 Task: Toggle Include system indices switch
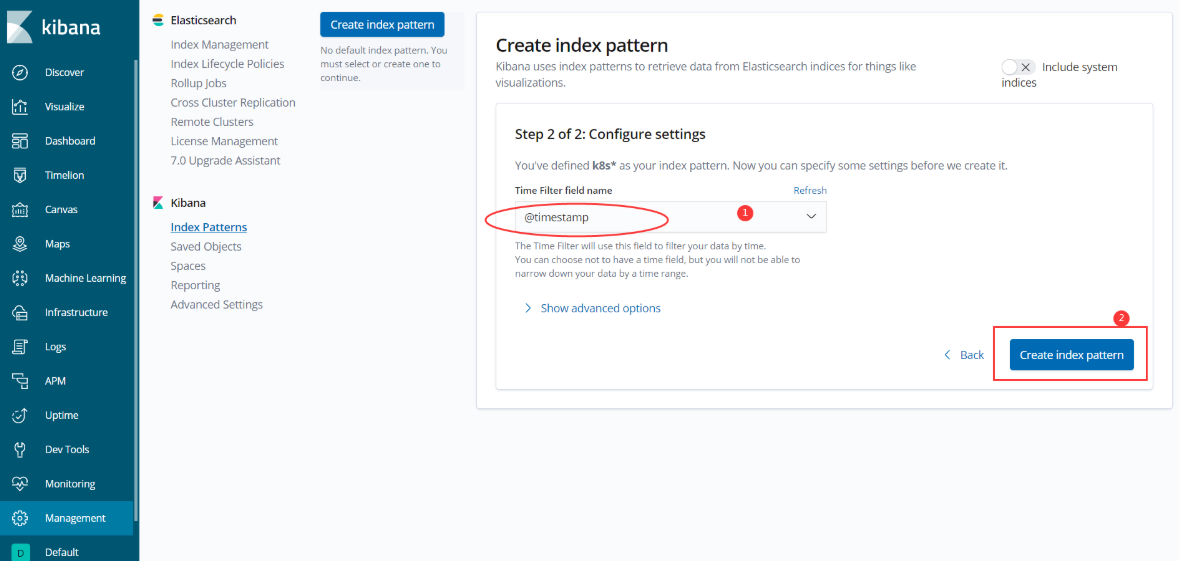[1019, 67]
